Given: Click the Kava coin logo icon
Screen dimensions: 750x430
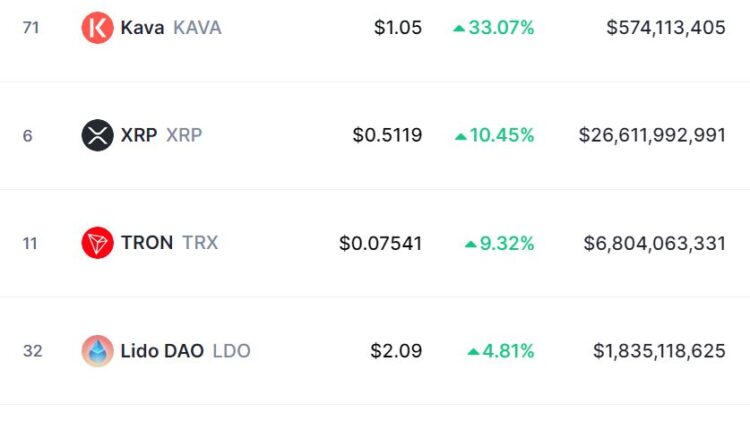Looking at the screenshot, I should pos(97,28).
